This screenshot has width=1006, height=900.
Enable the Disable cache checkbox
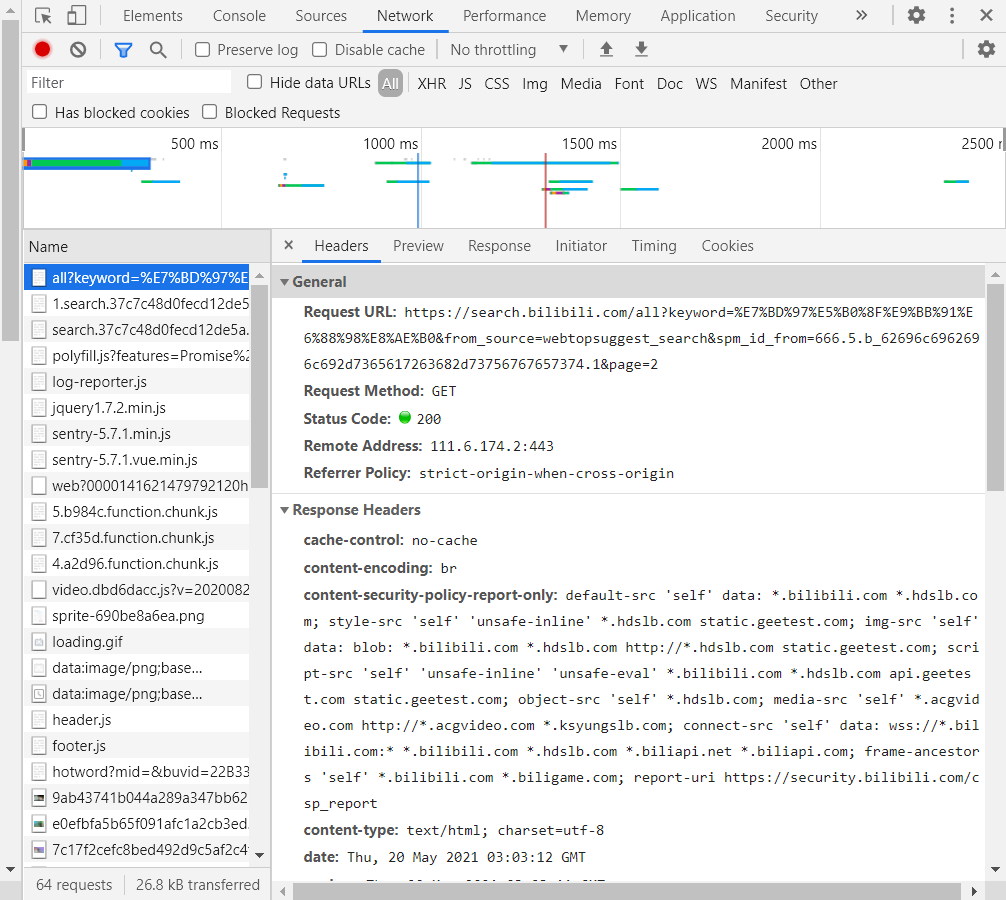pyautogui.click(x=320, y=49)
